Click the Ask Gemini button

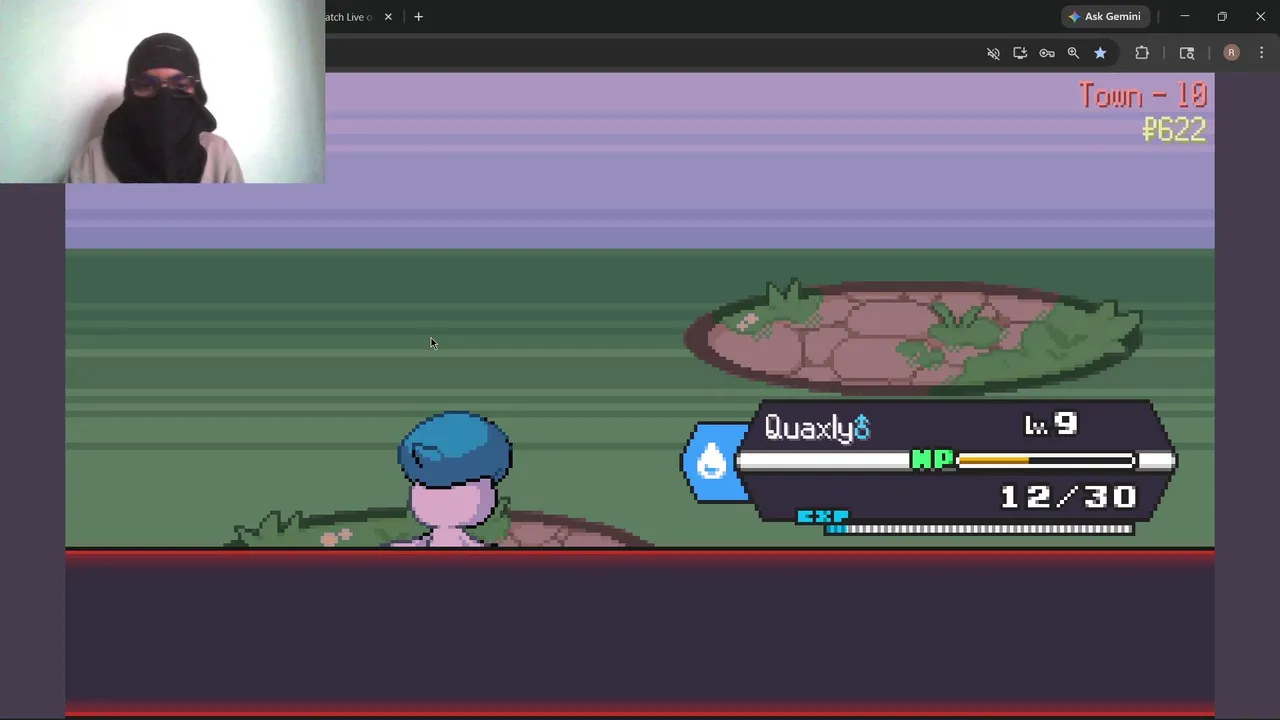click(1104, 16)
